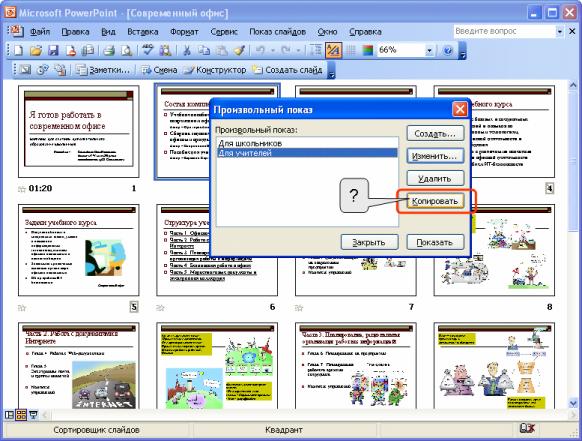Open speaker notes with the Заметки button
Screen dimensions: 582x441
point(103,70)
